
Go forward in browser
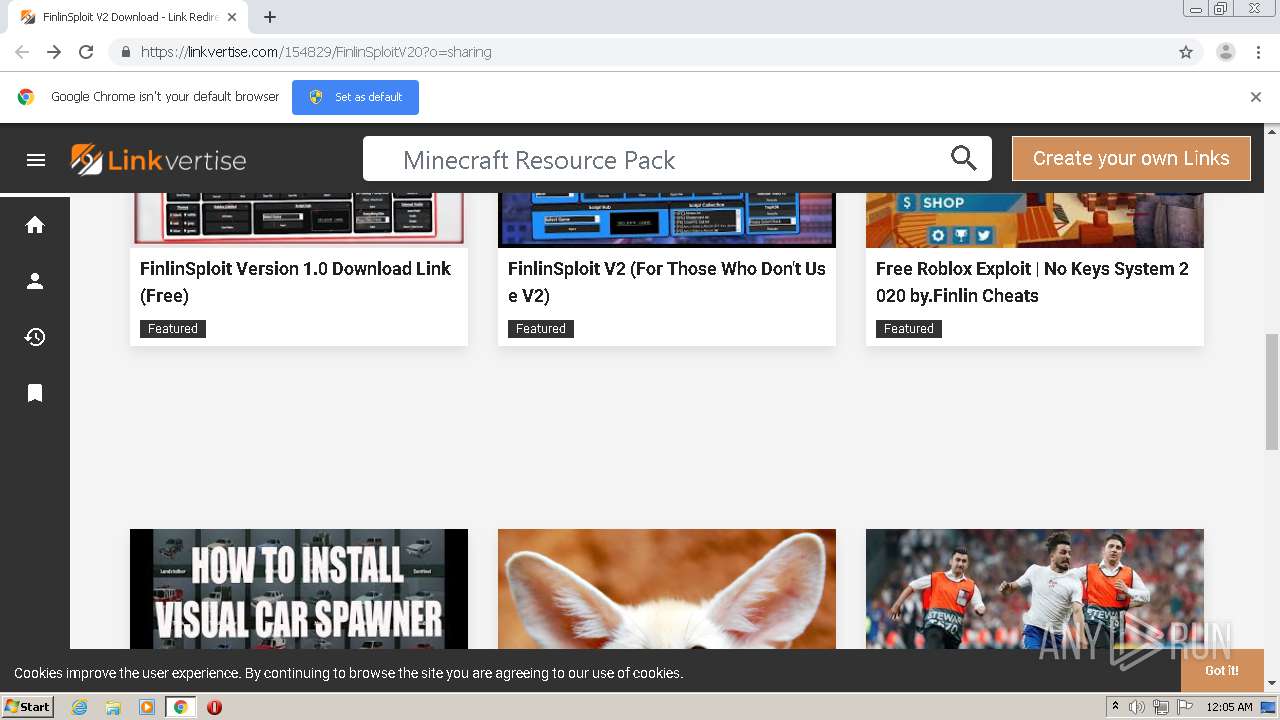(x=54, y=52)
